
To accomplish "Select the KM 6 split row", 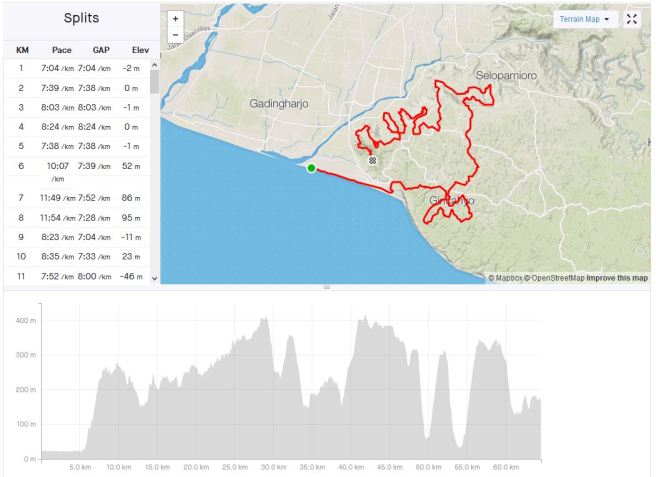I will point(80,166).
